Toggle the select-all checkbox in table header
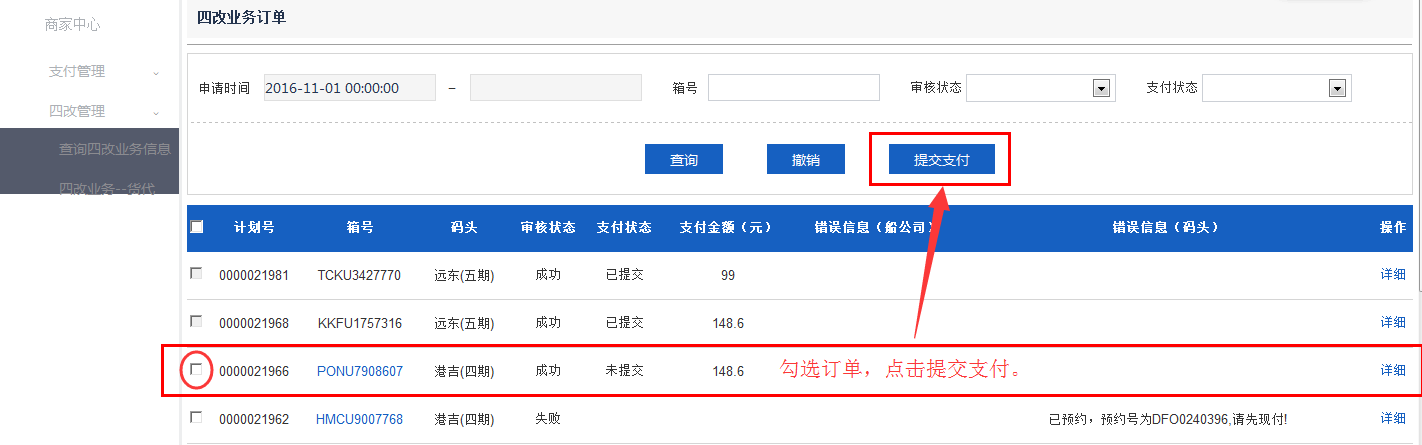 [197, 227]
